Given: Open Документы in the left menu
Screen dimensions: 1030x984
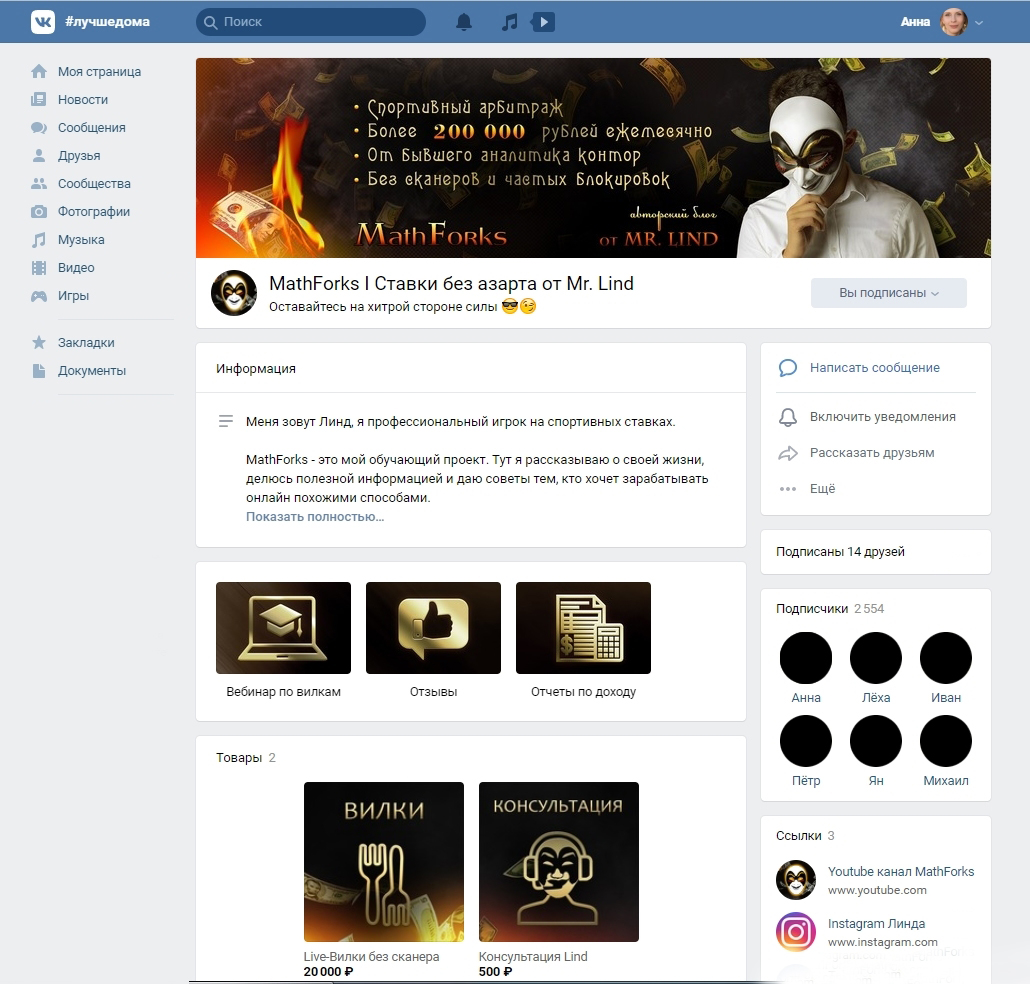Looking at the screenshot, I should point(92,370).
